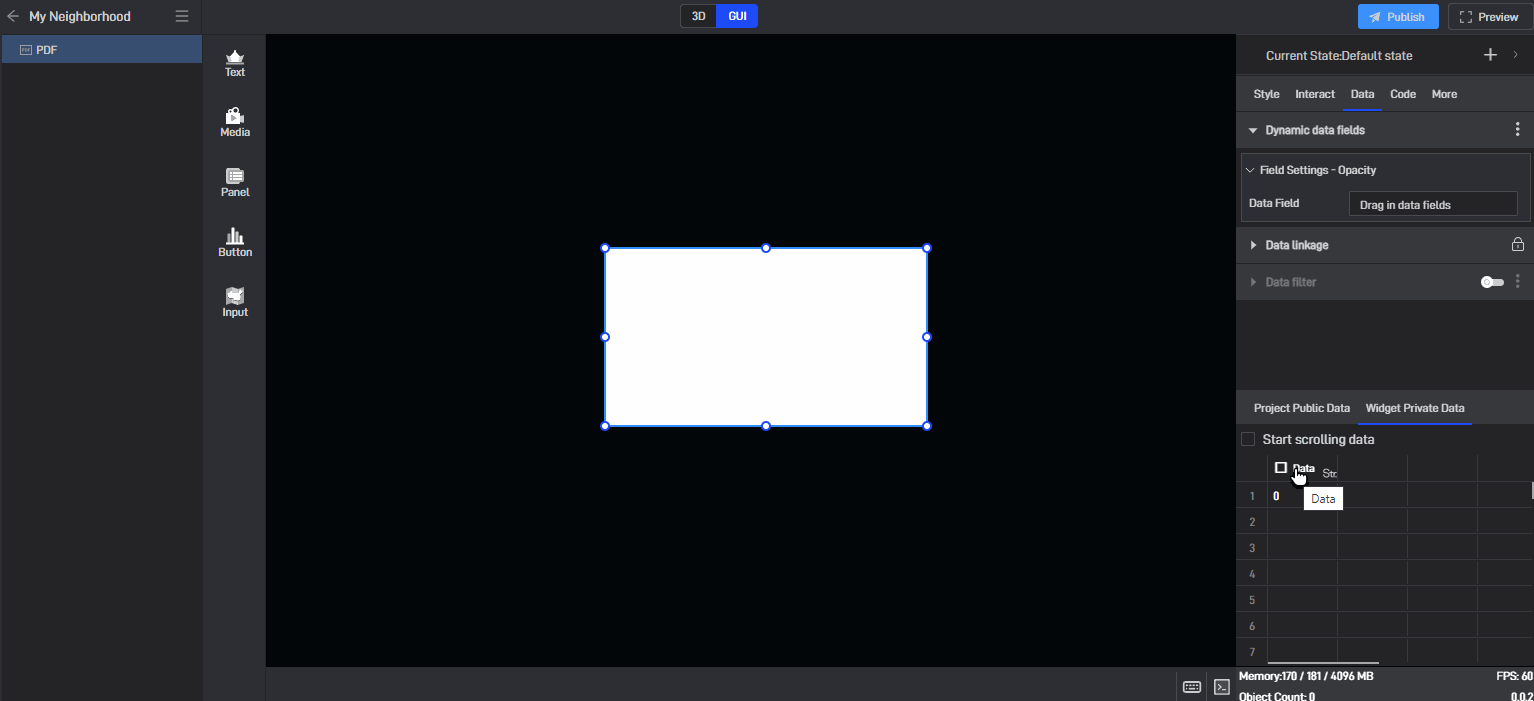Toggle the Data filter switch
This screenshot has width=1534, height=701.
coord(1492,282)
